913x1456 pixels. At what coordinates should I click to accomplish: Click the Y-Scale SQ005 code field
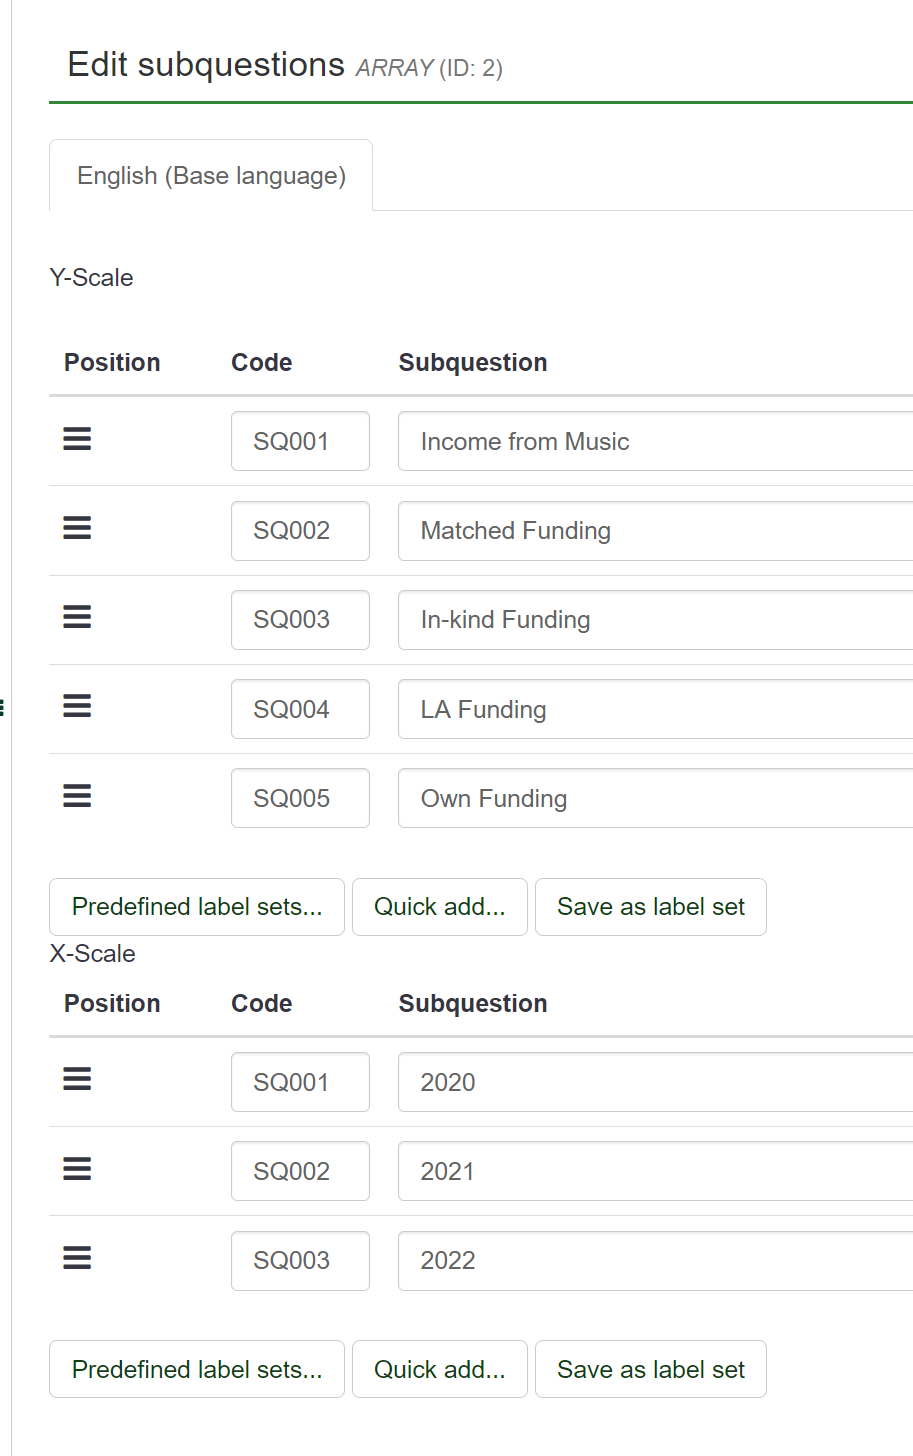[x=300, y=798]
